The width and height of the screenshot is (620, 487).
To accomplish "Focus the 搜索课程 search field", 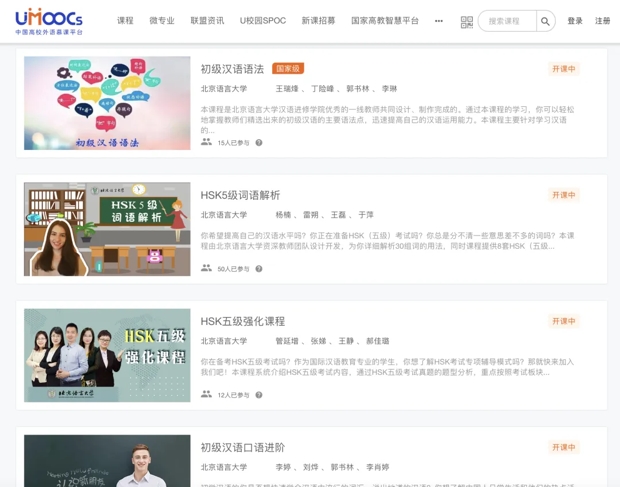I will [507, 21].
